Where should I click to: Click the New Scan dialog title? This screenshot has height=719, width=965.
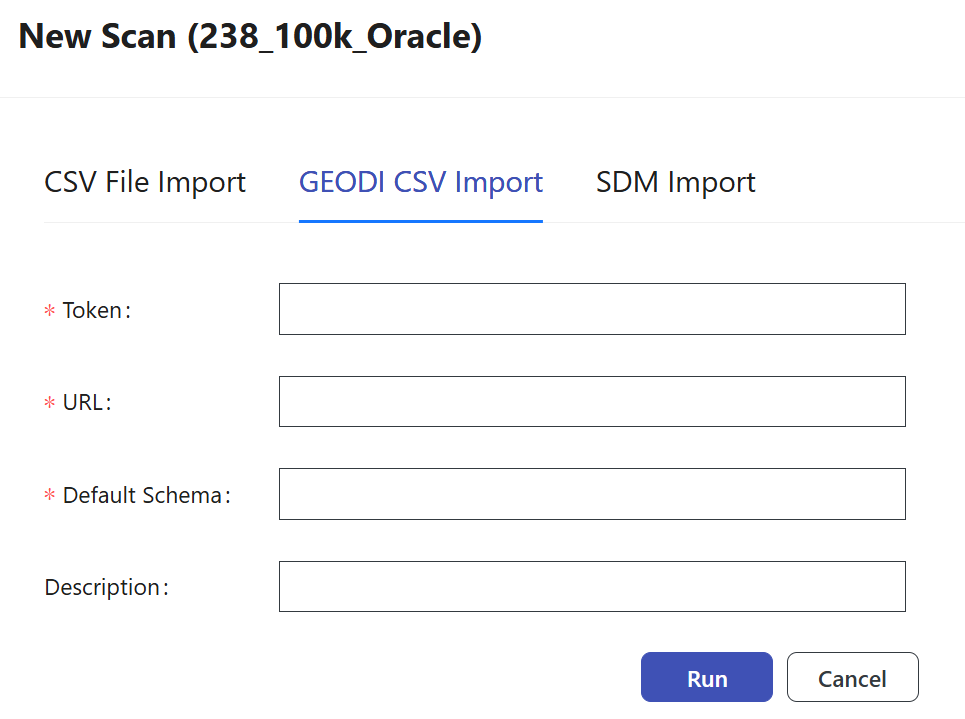click(250, 37)
